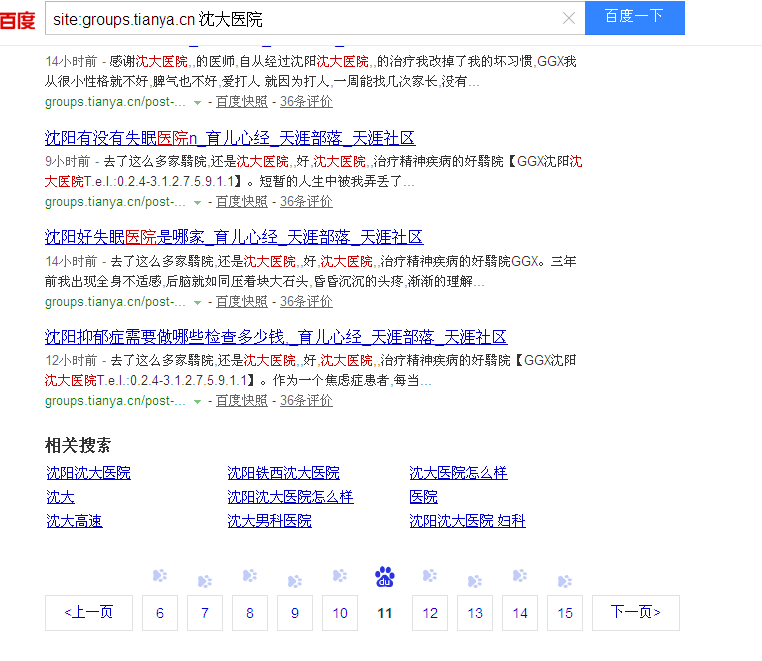Click paw icon above page 15

pos(565,581)
